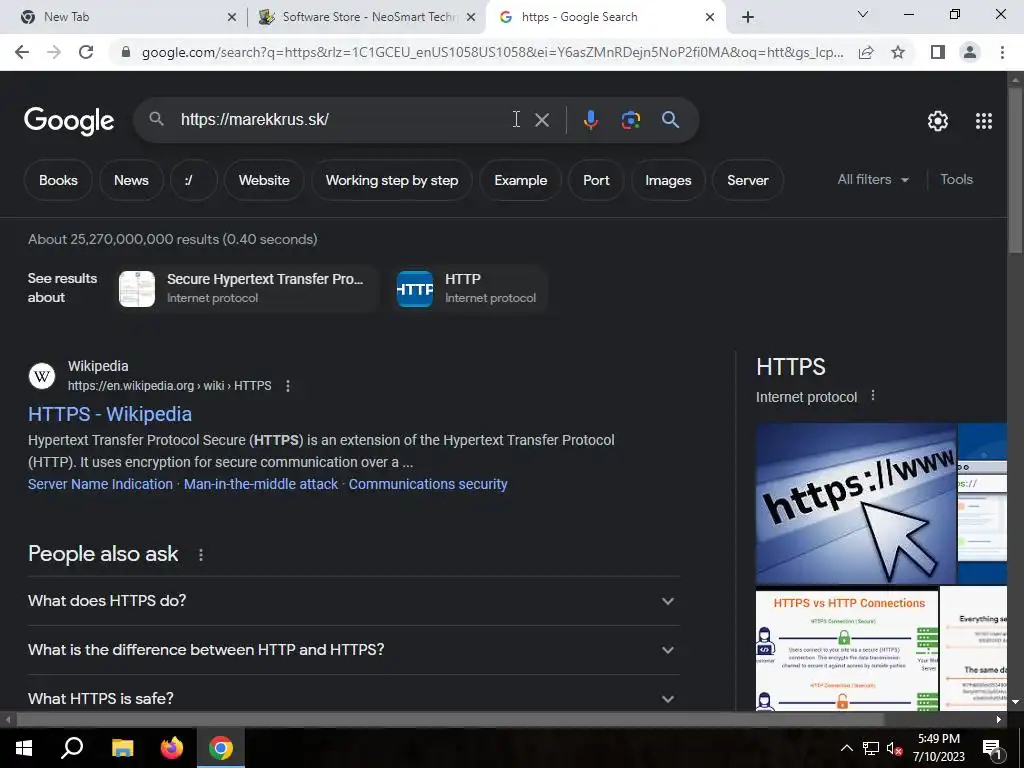Screen dimensions: 1024x768
Task: Open Windows Start menu
Action: click(24, 748)
